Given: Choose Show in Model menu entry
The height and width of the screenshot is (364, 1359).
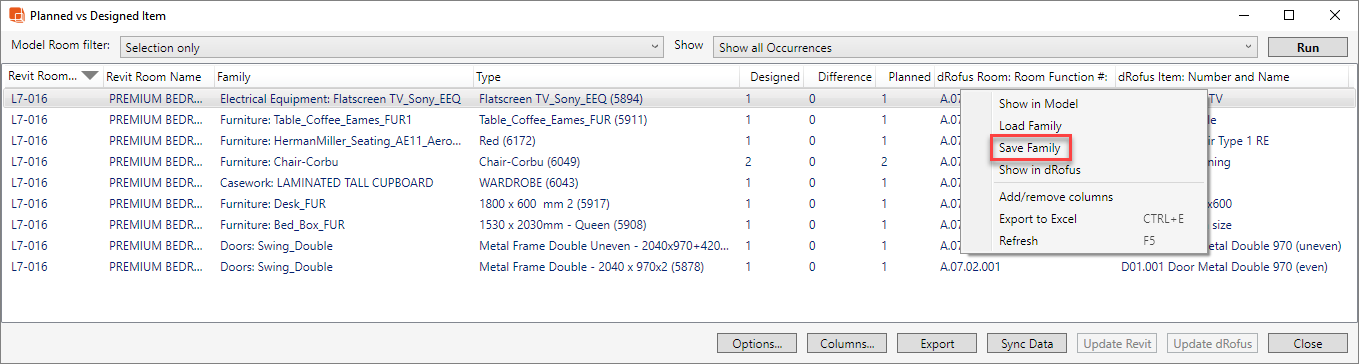Looking at the screenshot, I should [x=1038, y=104].
